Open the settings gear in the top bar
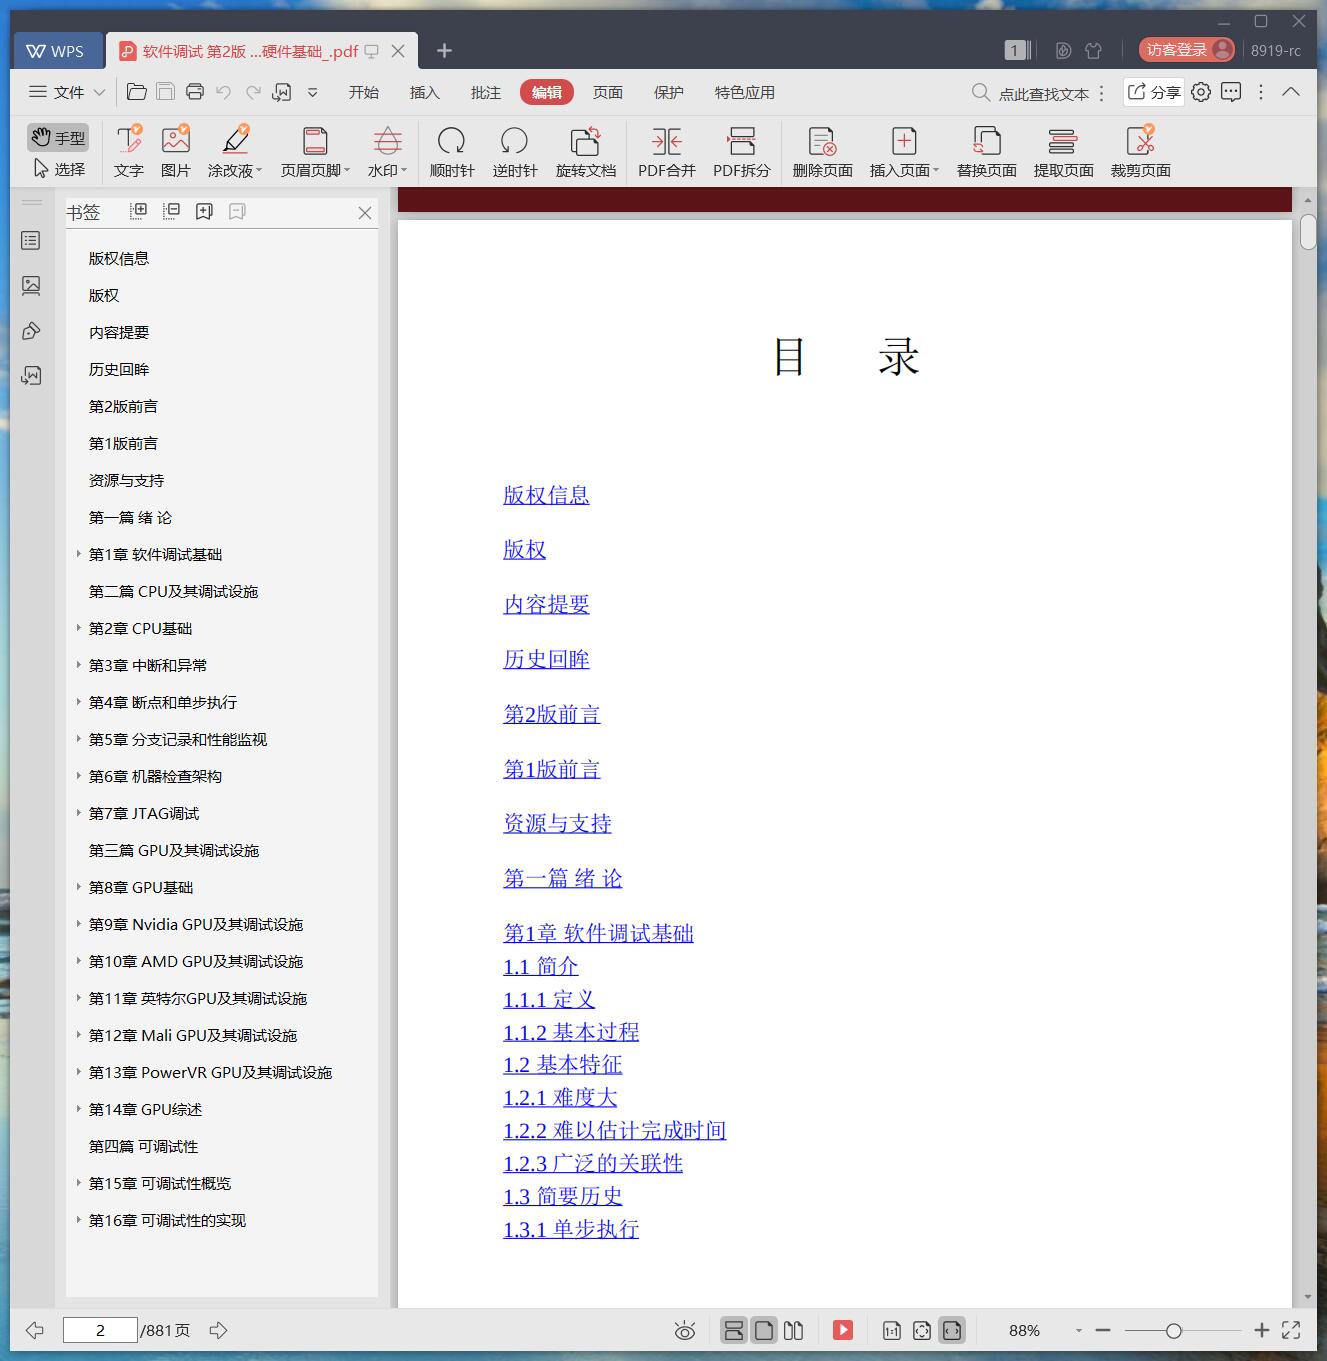Image resolution: width=1327 pixels, height=1361 pixels. [1201, 92]
